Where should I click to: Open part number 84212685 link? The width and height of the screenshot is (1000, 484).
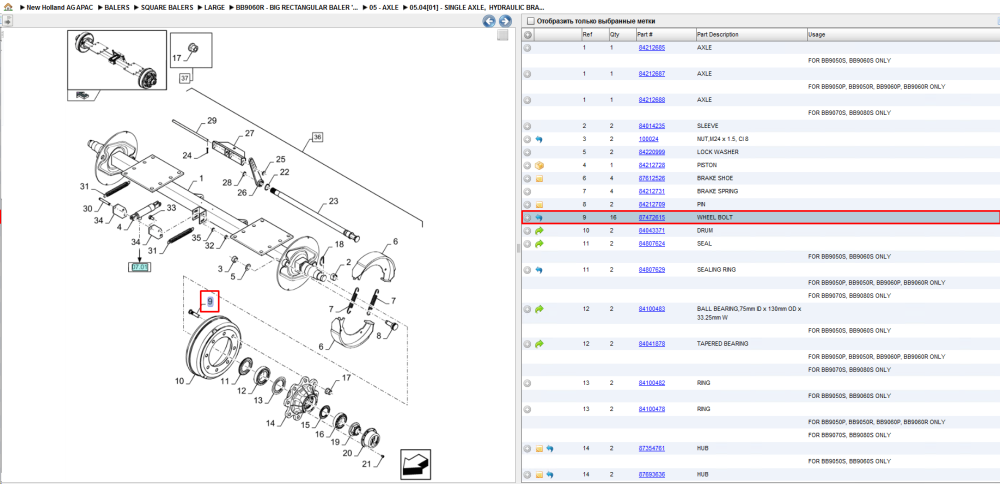tap(652, 48)
